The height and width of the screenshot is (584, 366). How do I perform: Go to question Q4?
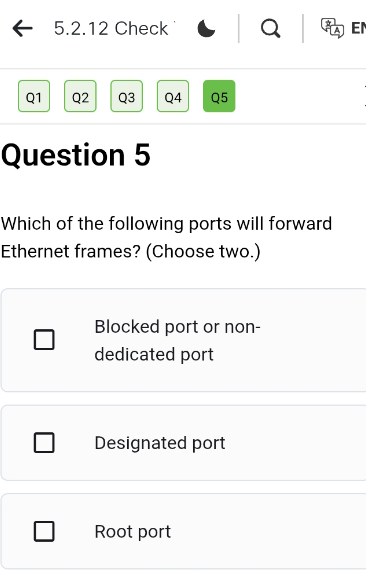tap(173, 96)
